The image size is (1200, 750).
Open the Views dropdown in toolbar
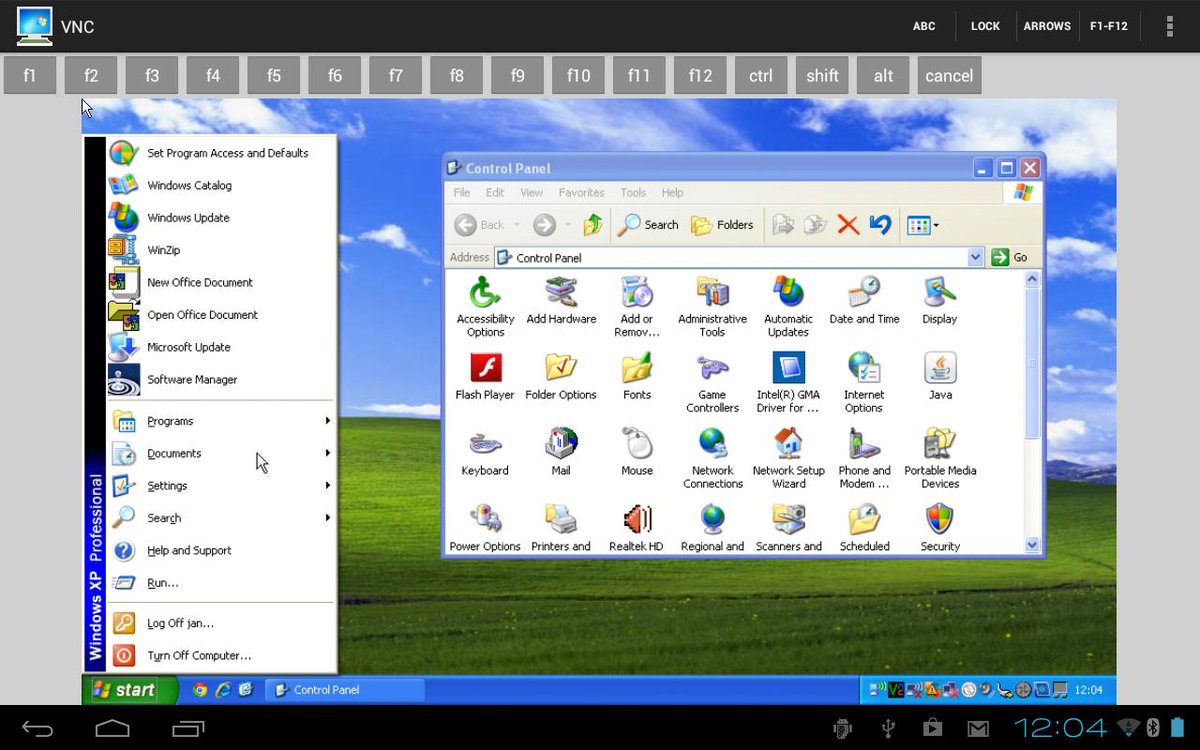922,225
